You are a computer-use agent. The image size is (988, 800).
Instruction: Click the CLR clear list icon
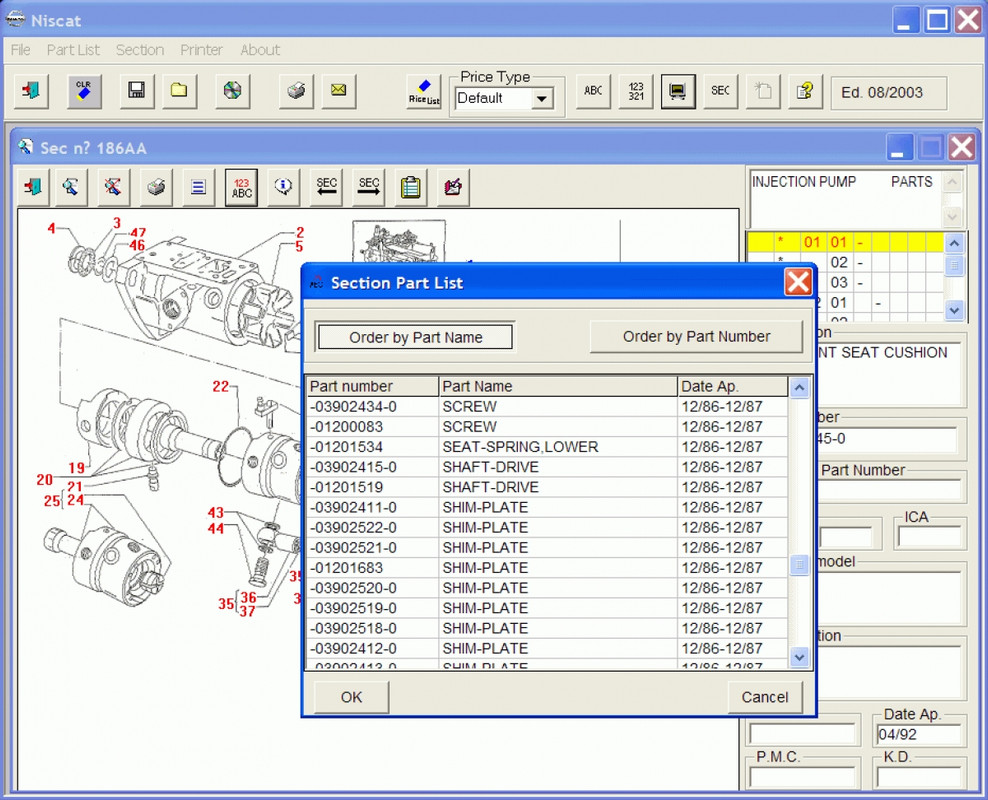[x=84, y=91]
